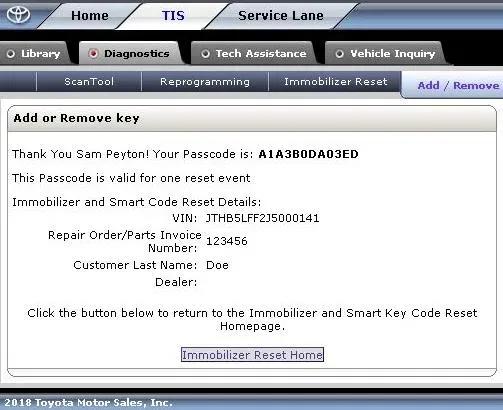
Task: Select the Library radio indicator
Action: tap(11, 54)
